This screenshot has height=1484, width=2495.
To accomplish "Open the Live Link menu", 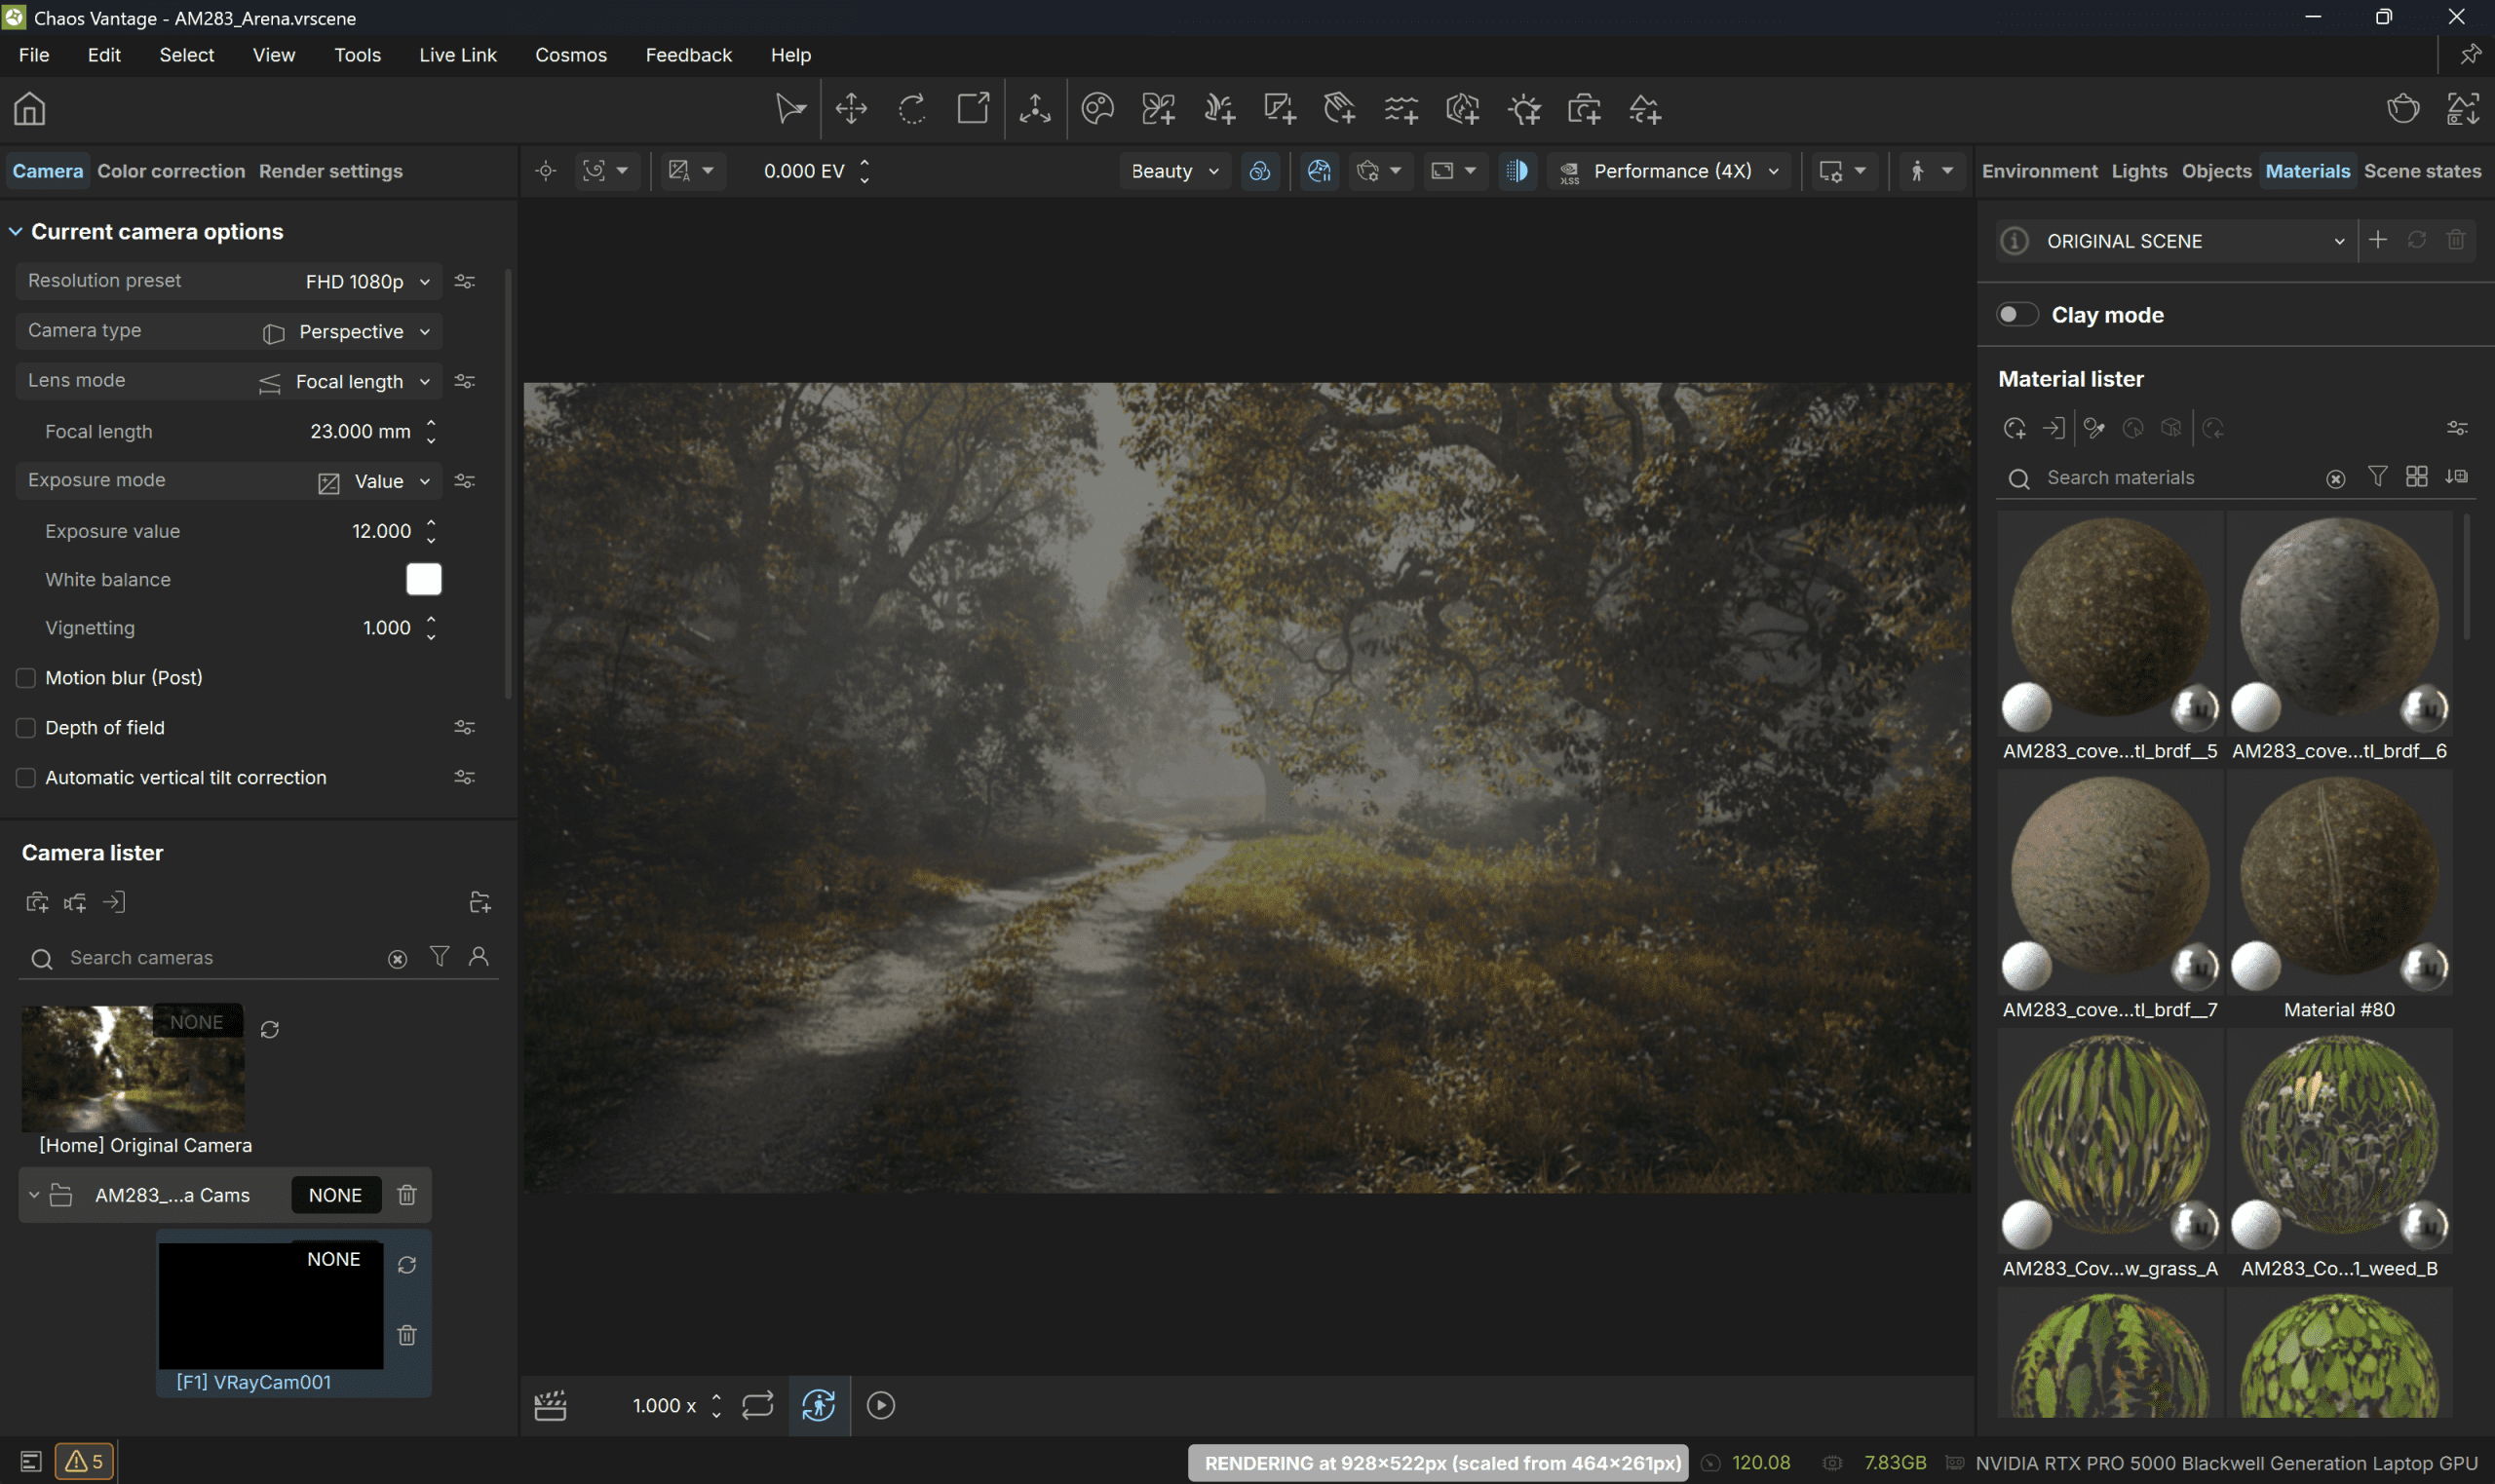I will tap(458, 55).
